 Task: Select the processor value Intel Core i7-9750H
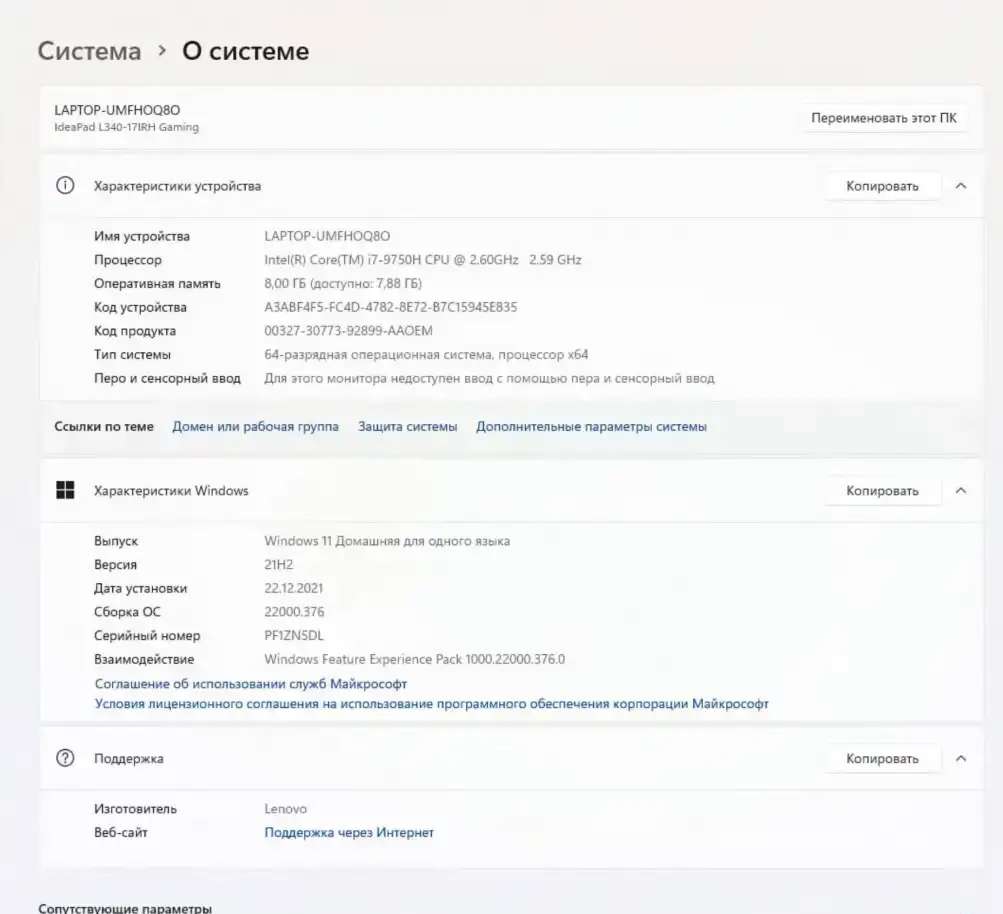tap(423, 260)
